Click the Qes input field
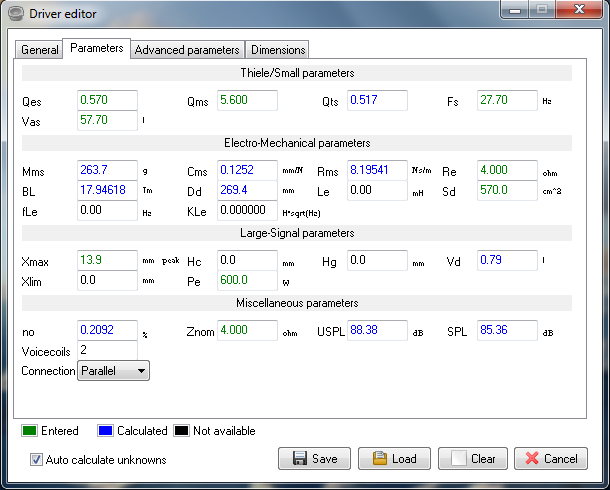Viewport: 610px width, 490px height. click(x=107, y=100)
